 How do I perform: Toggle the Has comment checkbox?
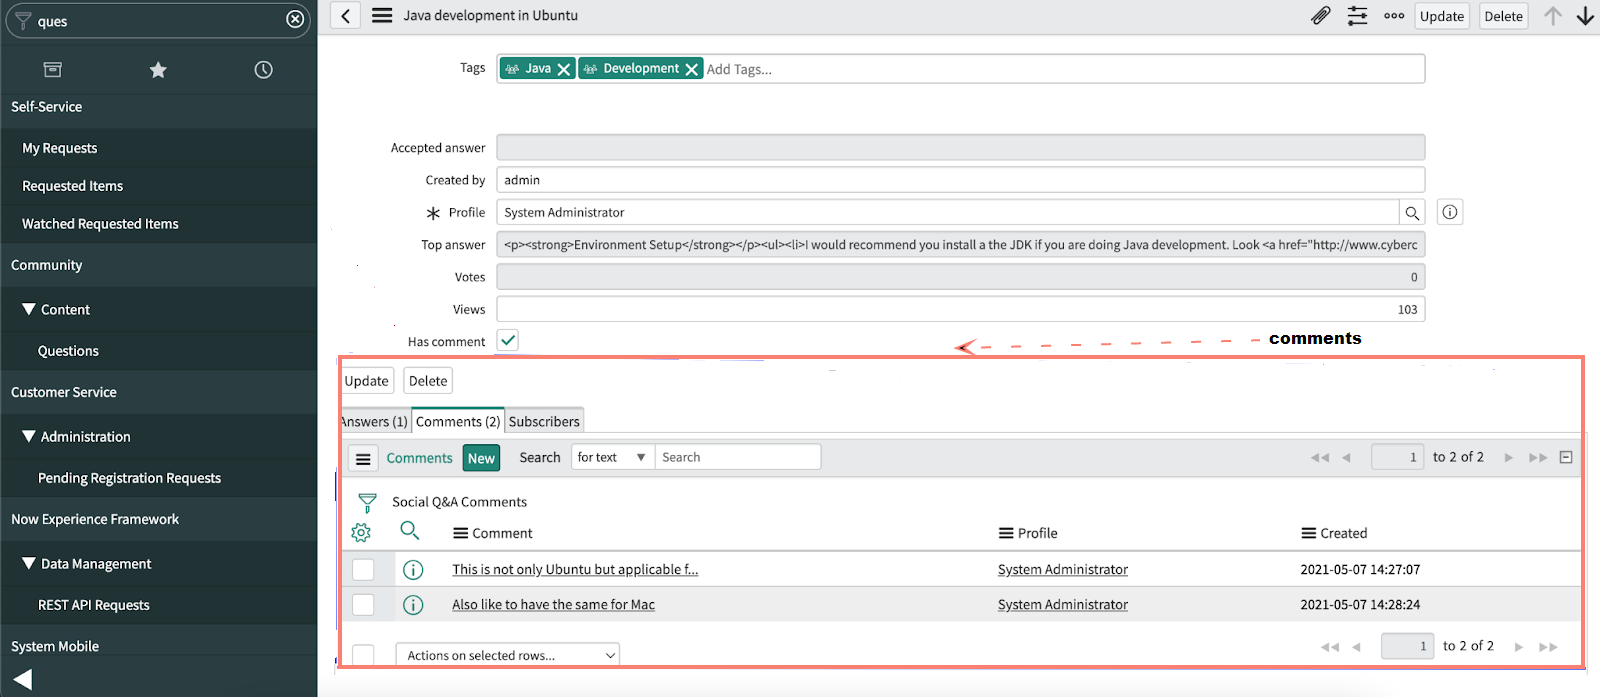click(508, 341)
